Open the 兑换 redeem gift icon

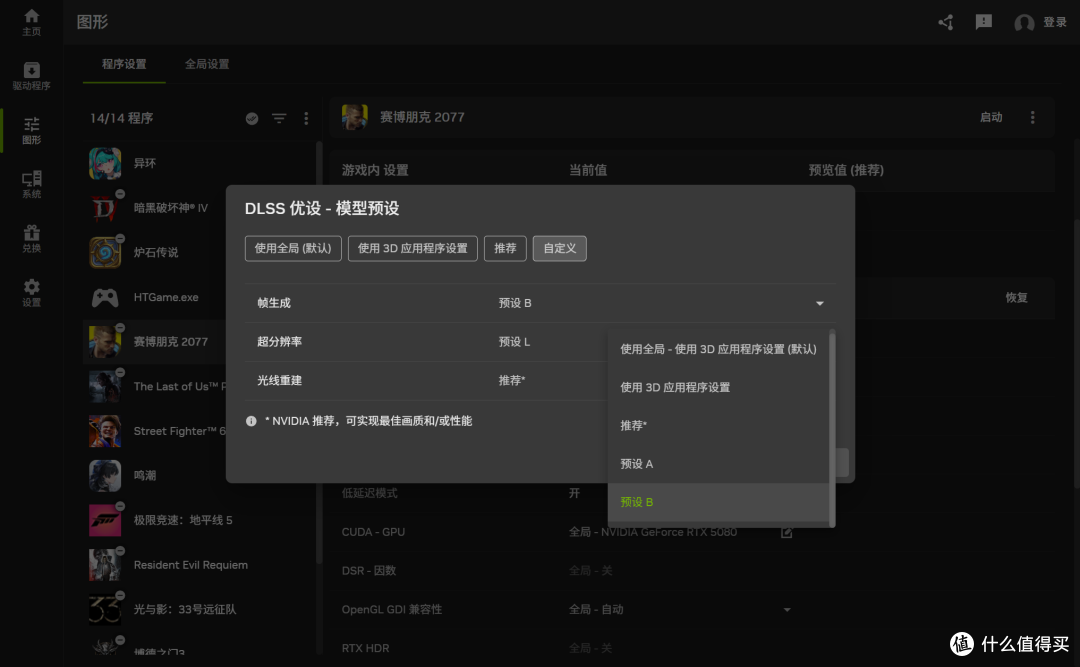(x=31, y=238)
